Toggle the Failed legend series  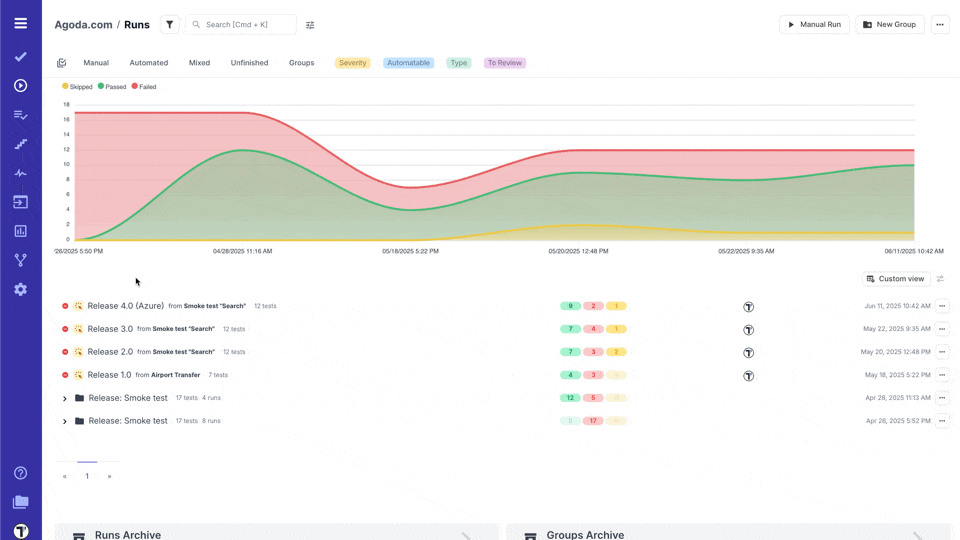click(x=144, y=87)
